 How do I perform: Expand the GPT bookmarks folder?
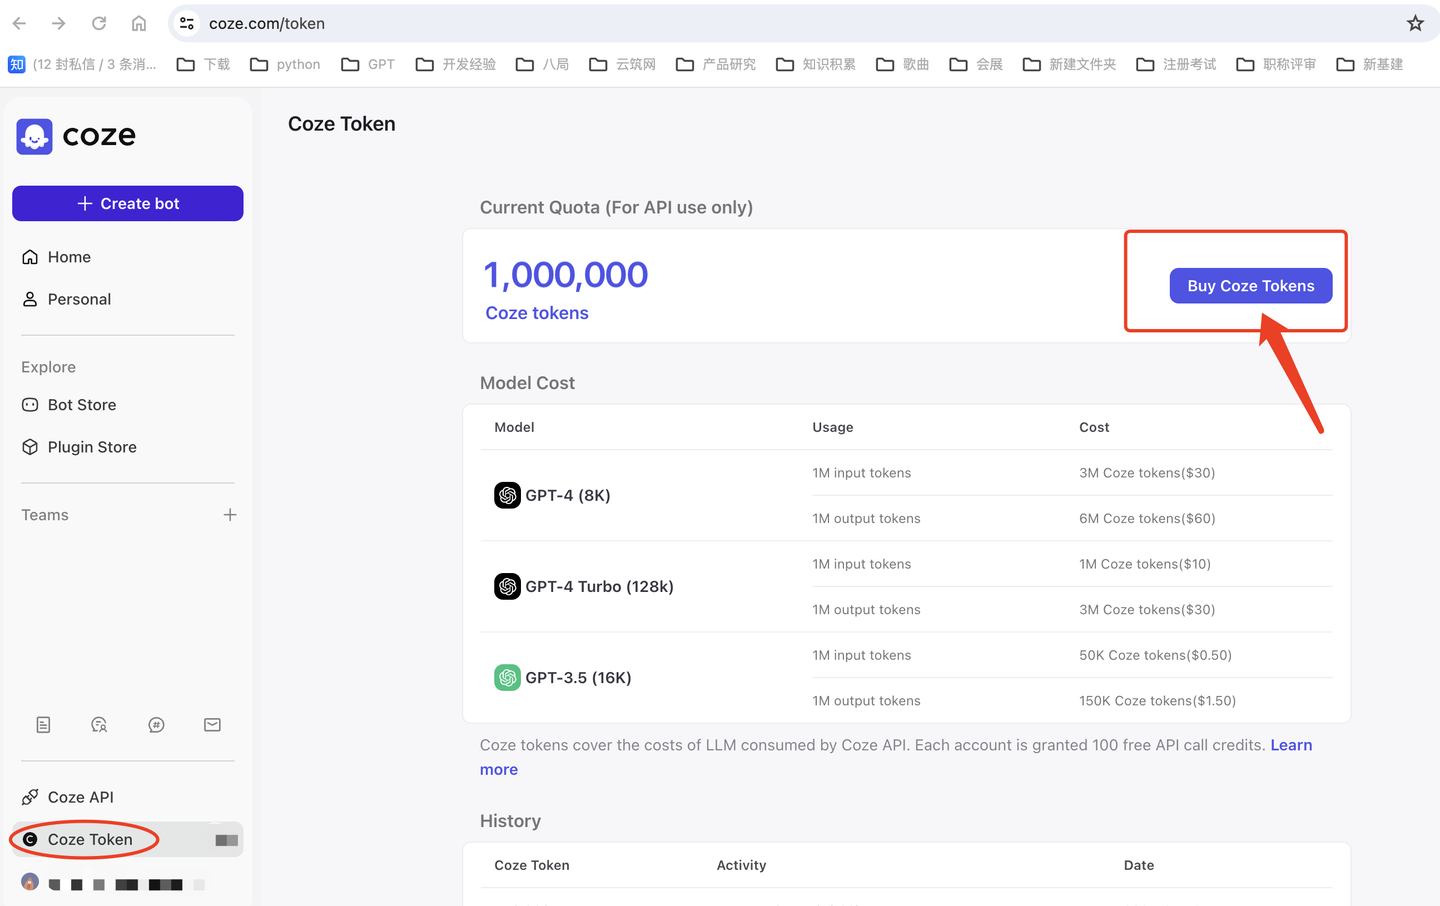tap(368, 64)
